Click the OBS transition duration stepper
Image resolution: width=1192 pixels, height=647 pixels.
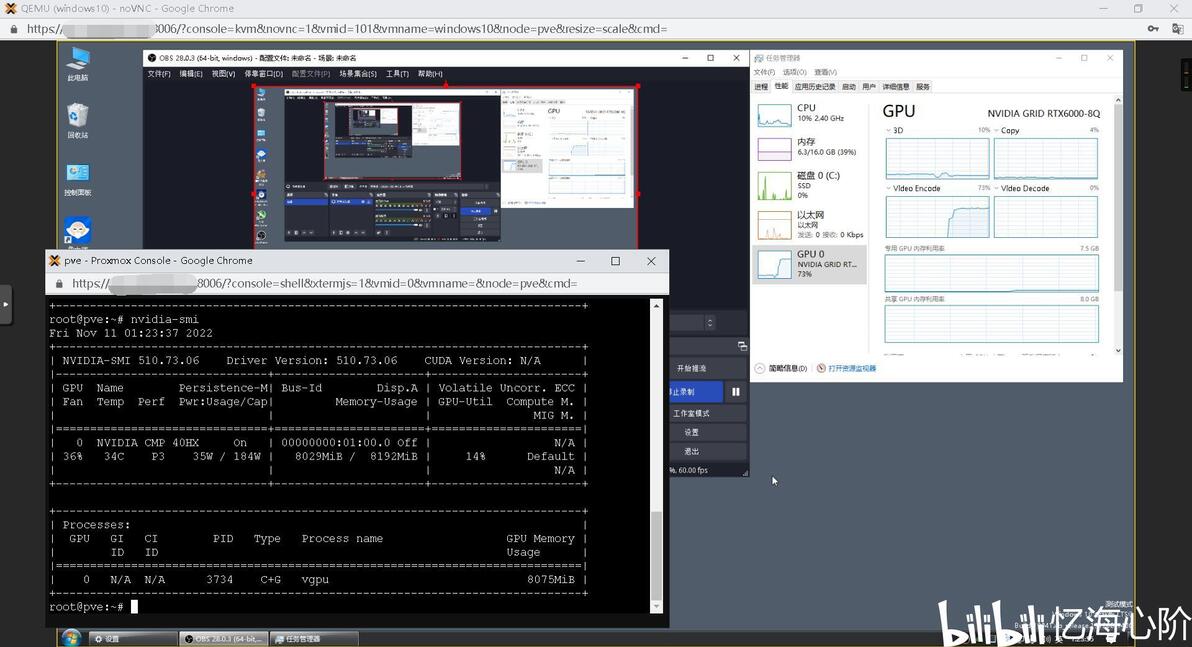[x=709, y=323]
